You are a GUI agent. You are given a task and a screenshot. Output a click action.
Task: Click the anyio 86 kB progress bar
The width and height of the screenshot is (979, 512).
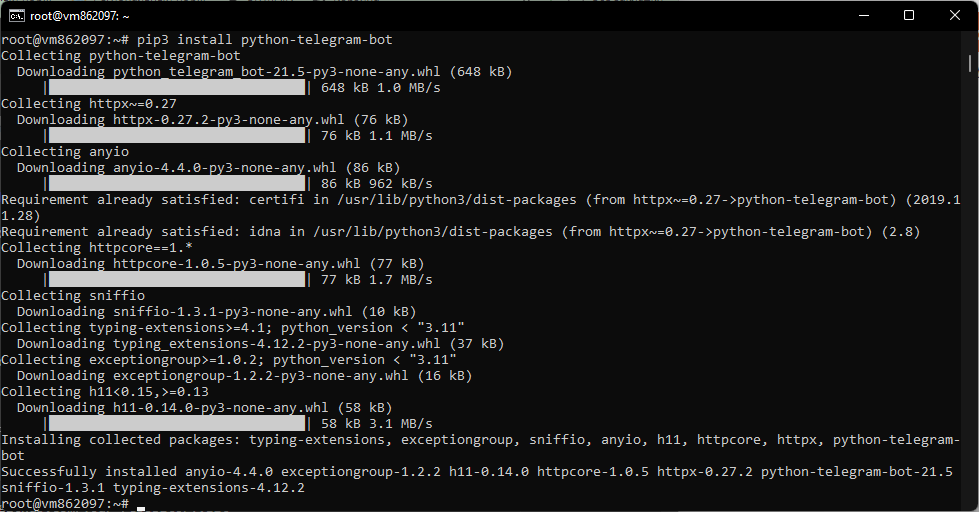click(177, 184)
